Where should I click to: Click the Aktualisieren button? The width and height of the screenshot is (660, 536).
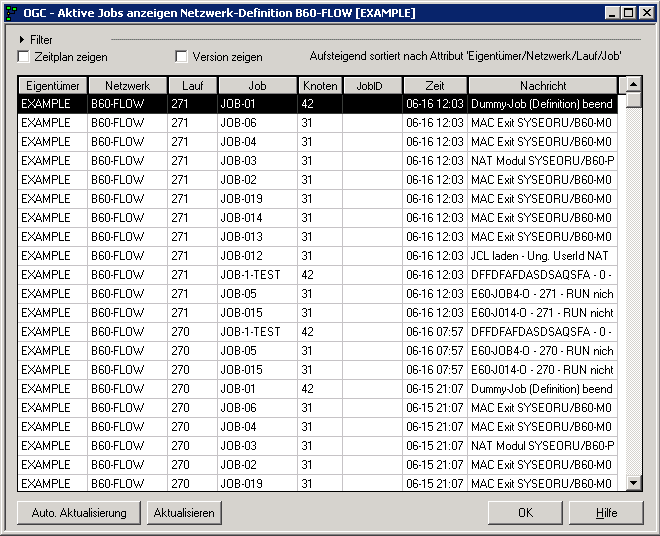click(183, 513)
